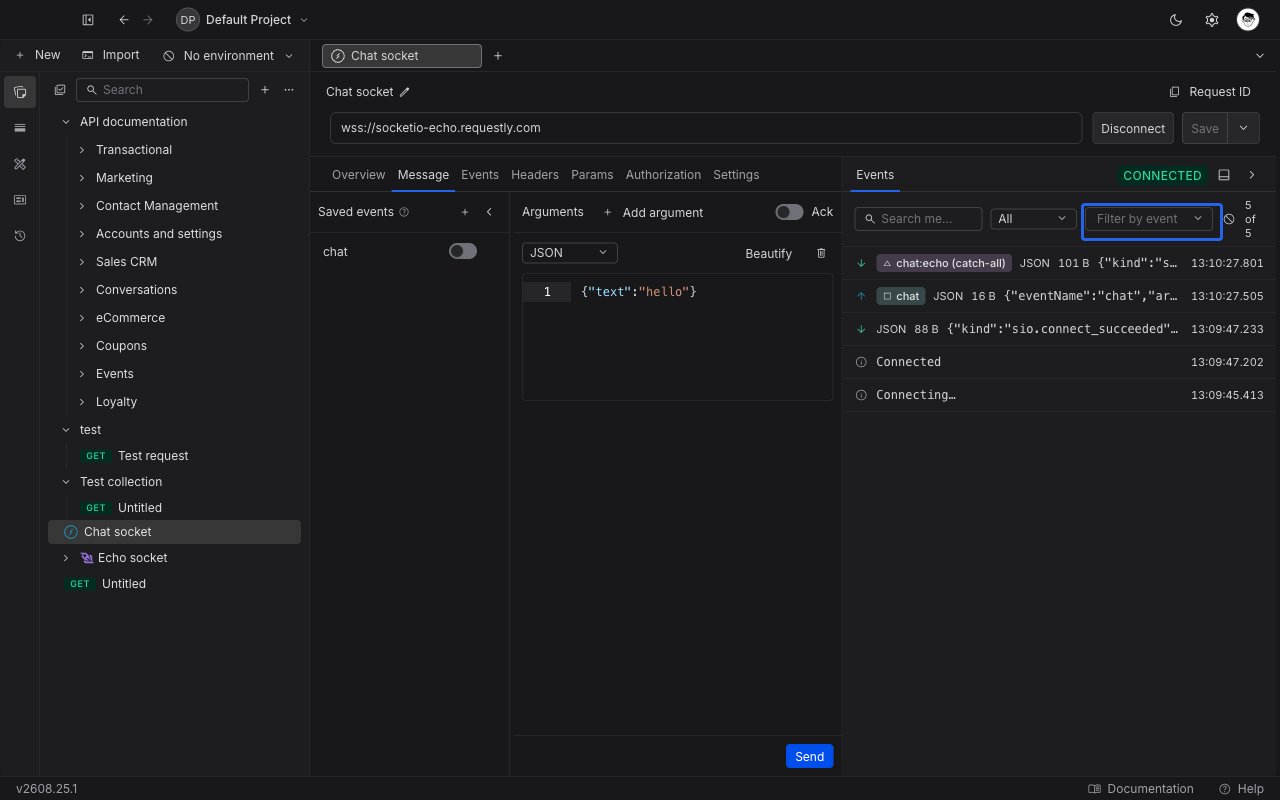
Task: Go forward with the right arrow
Action: 148,20
